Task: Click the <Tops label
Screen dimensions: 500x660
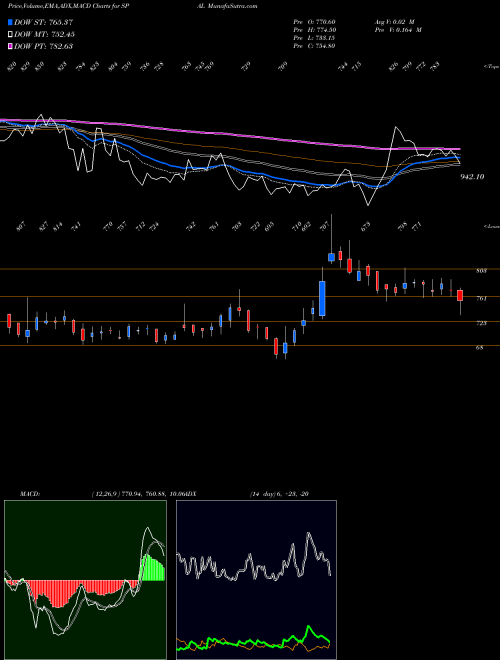Action: (x=492, y=67)
